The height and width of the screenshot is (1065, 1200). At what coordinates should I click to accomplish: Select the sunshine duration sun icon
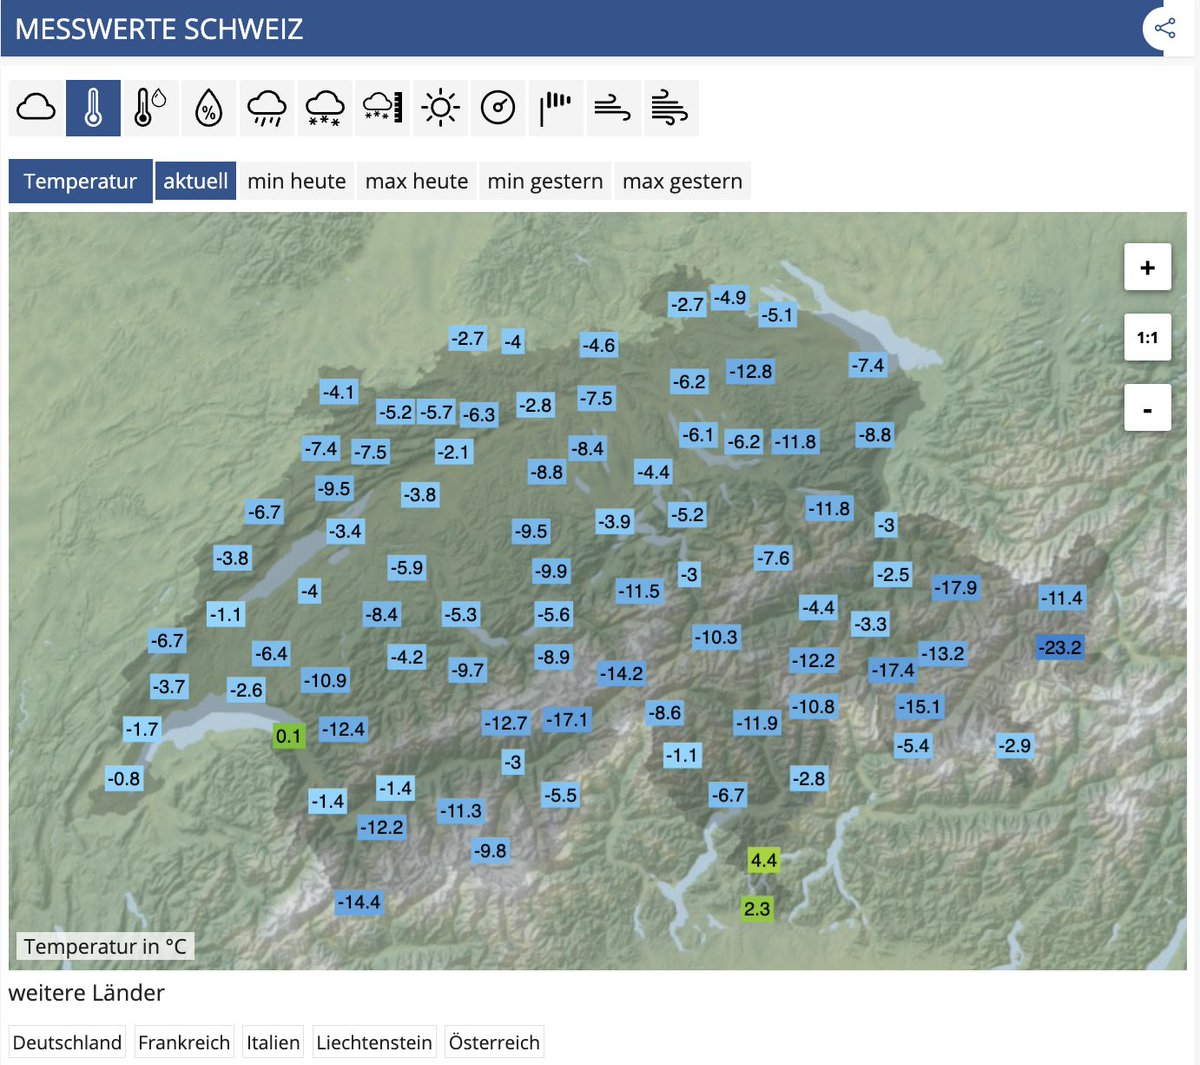(440, 108)
